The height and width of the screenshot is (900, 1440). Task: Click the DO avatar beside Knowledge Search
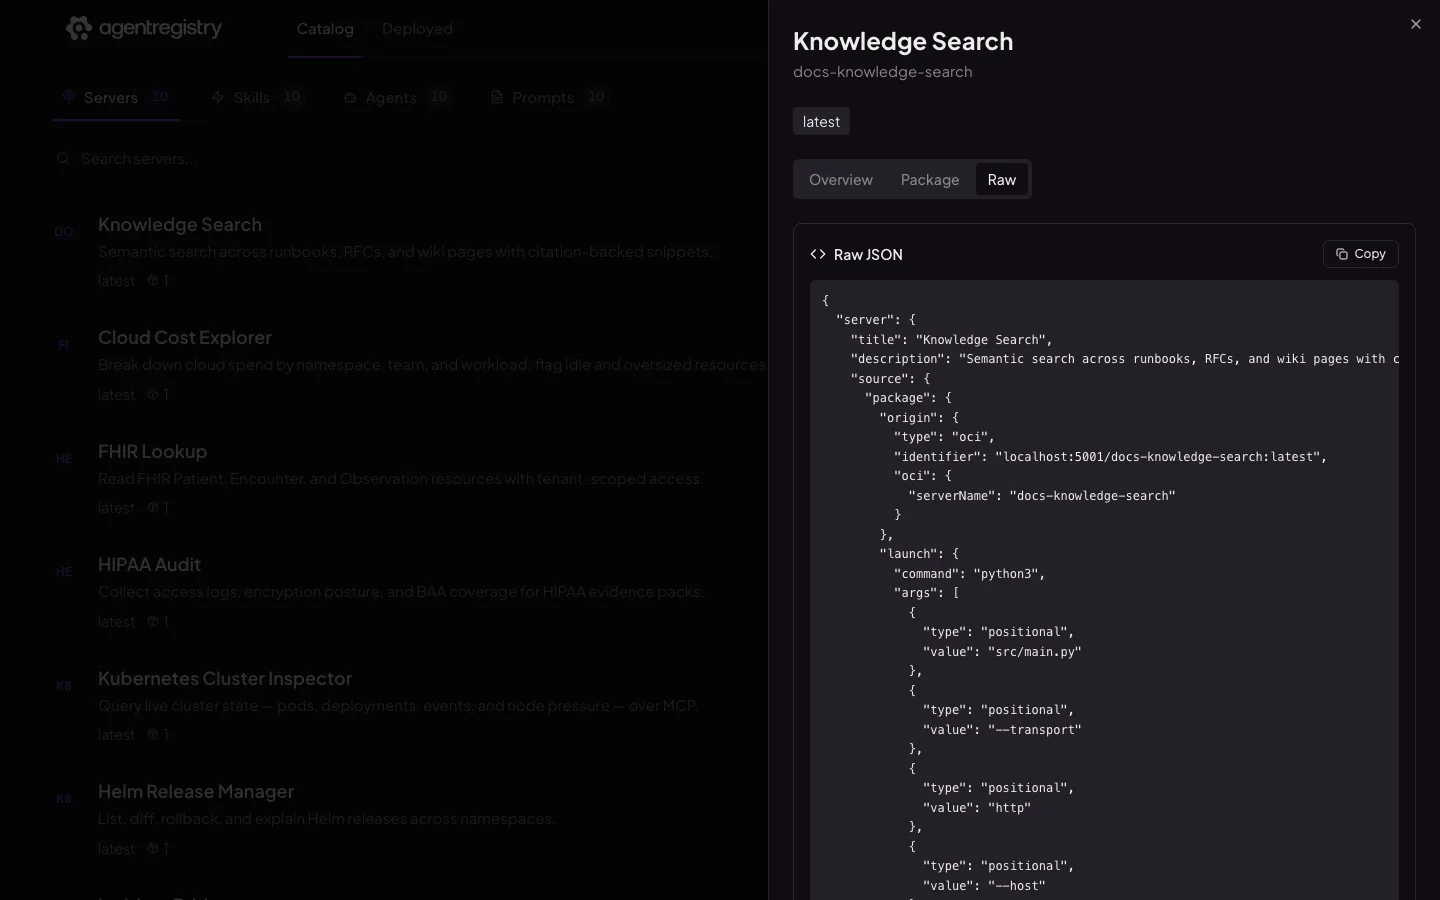click(64, 232)
